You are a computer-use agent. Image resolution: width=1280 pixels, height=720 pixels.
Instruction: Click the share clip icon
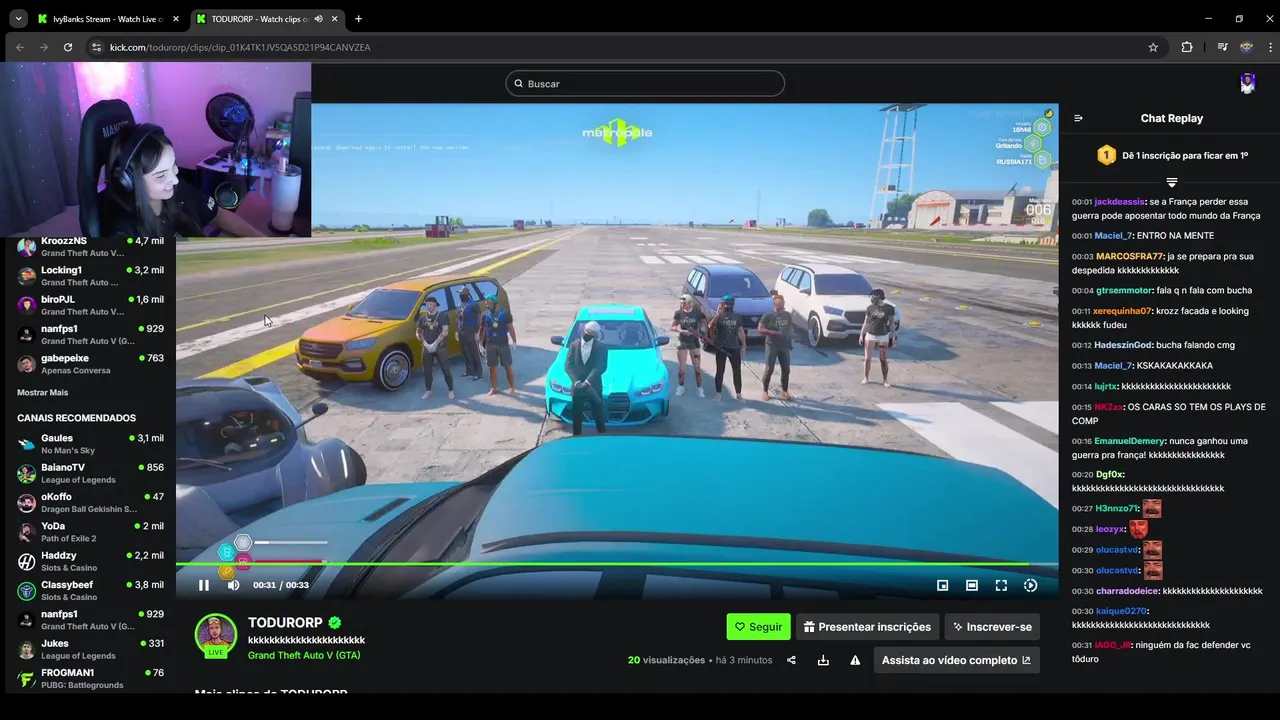[791, 660]
